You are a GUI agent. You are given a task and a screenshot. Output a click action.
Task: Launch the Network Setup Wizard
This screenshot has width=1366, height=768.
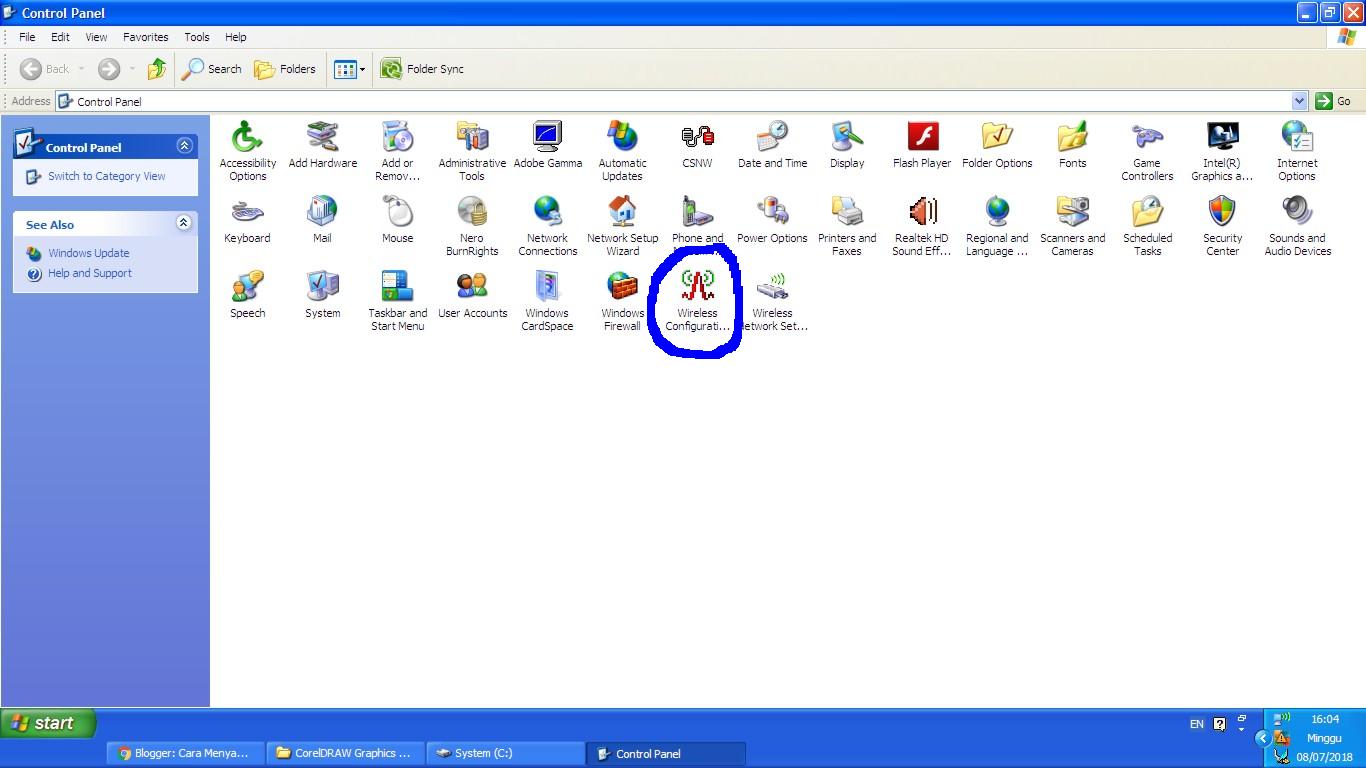622,215
